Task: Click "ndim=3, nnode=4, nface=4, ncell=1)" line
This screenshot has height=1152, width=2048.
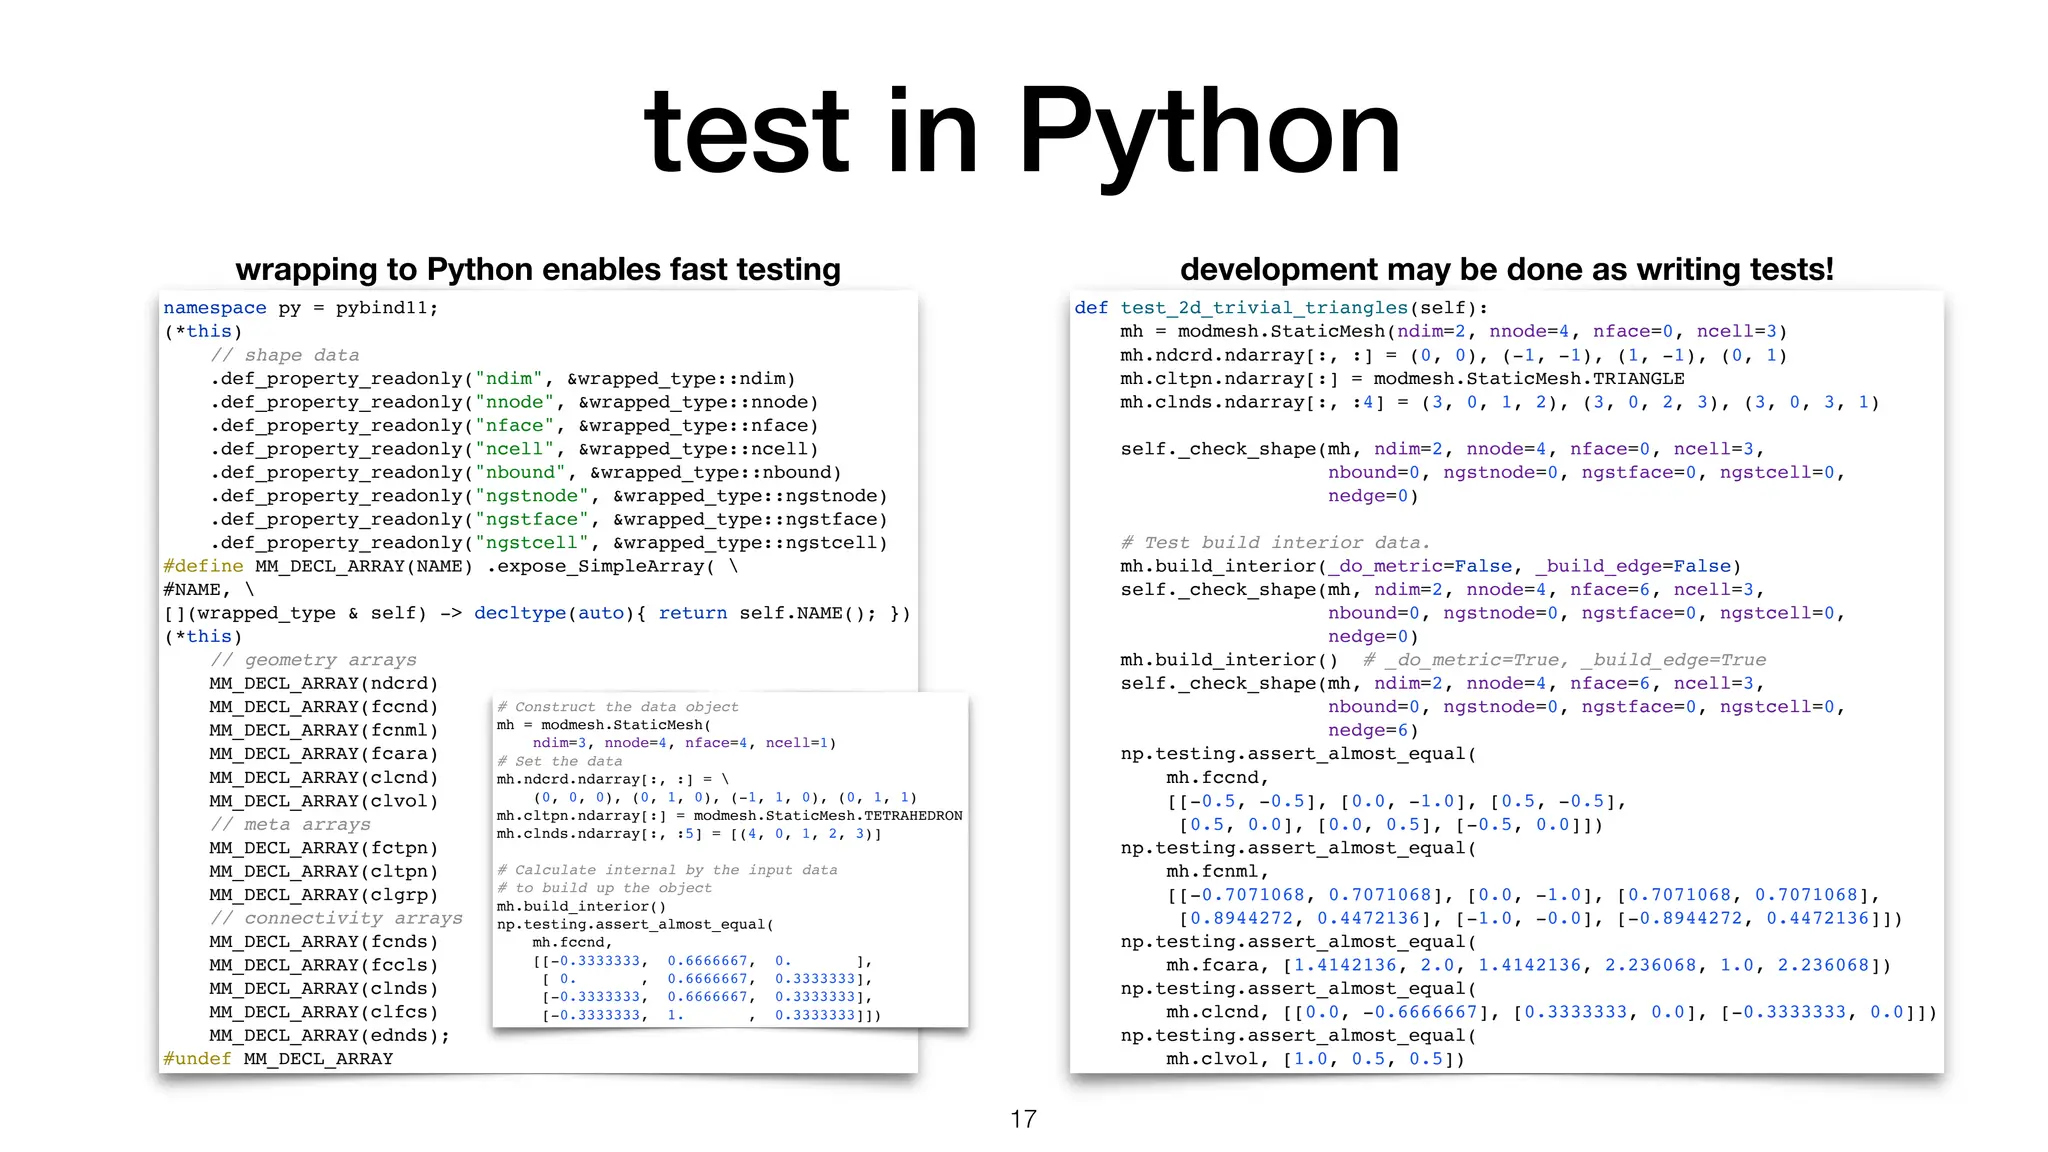Action: click(684, 743)
